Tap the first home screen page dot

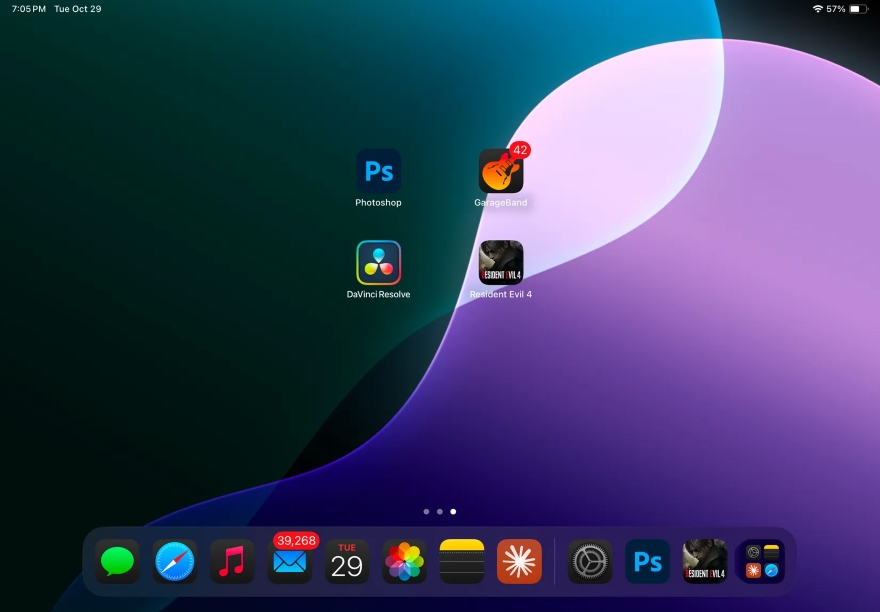coord(426,511)
